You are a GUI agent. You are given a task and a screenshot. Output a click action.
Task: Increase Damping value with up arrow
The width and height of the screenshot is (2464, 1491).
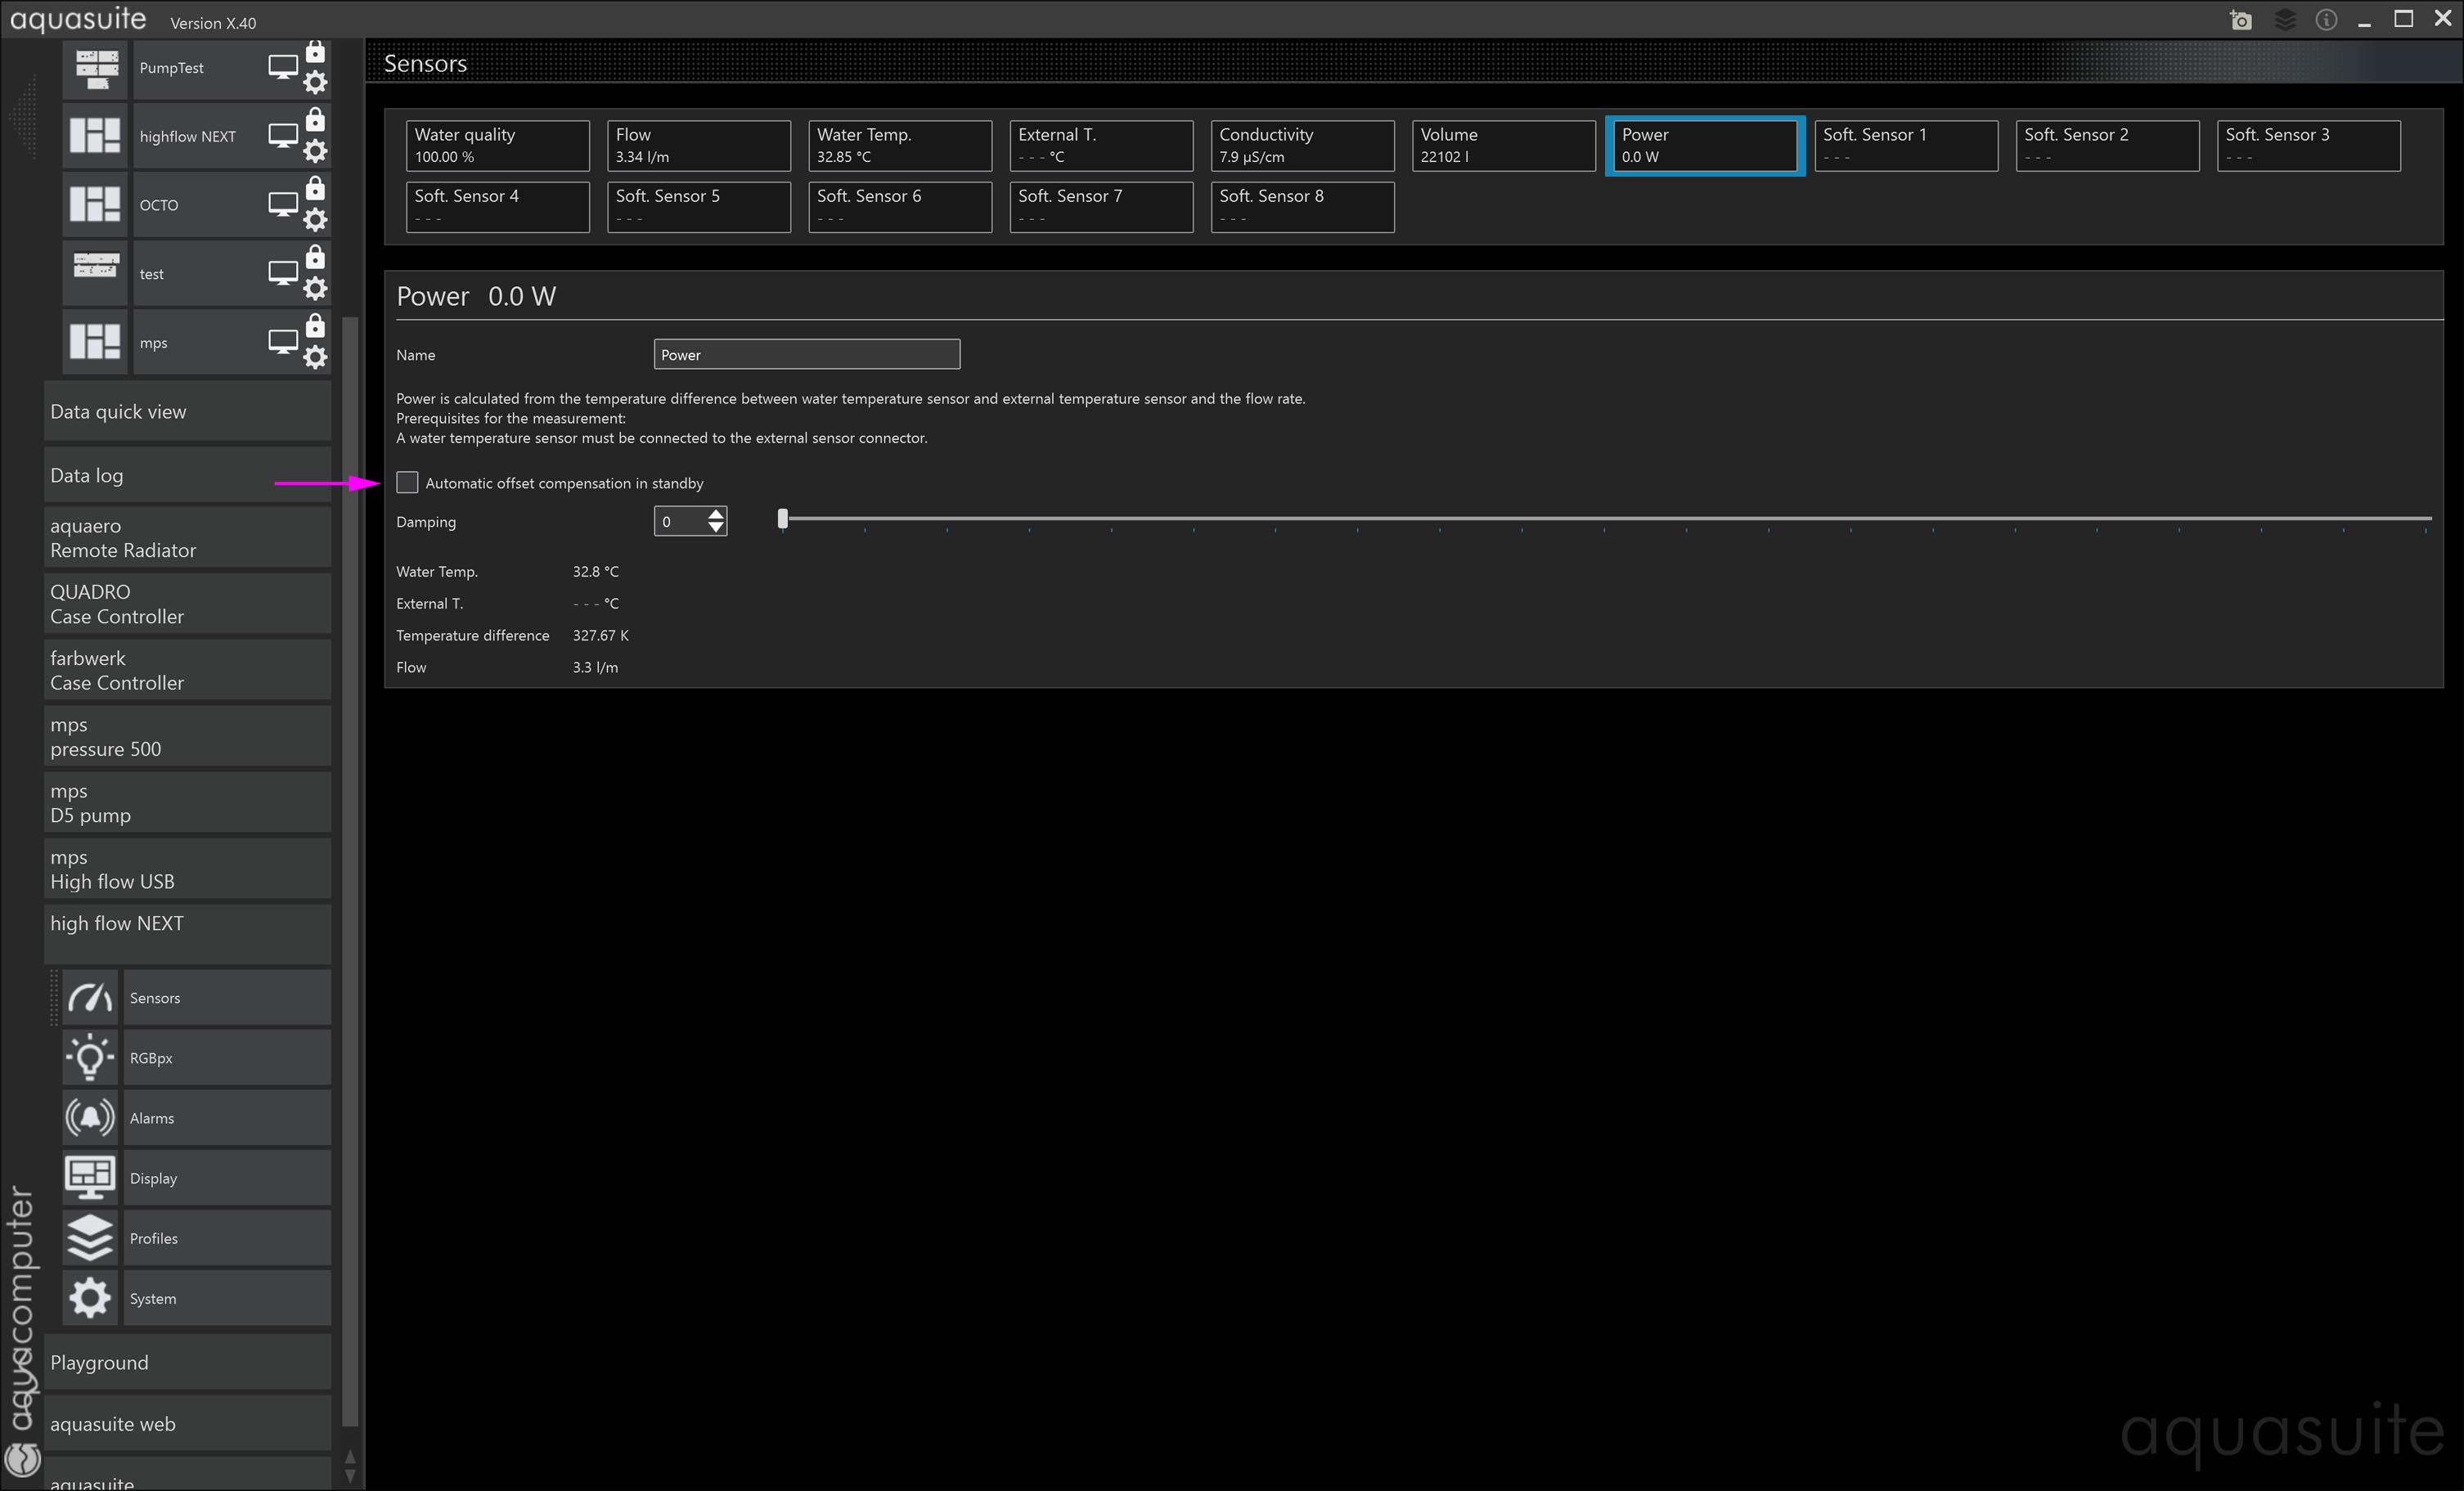[715, 514]
